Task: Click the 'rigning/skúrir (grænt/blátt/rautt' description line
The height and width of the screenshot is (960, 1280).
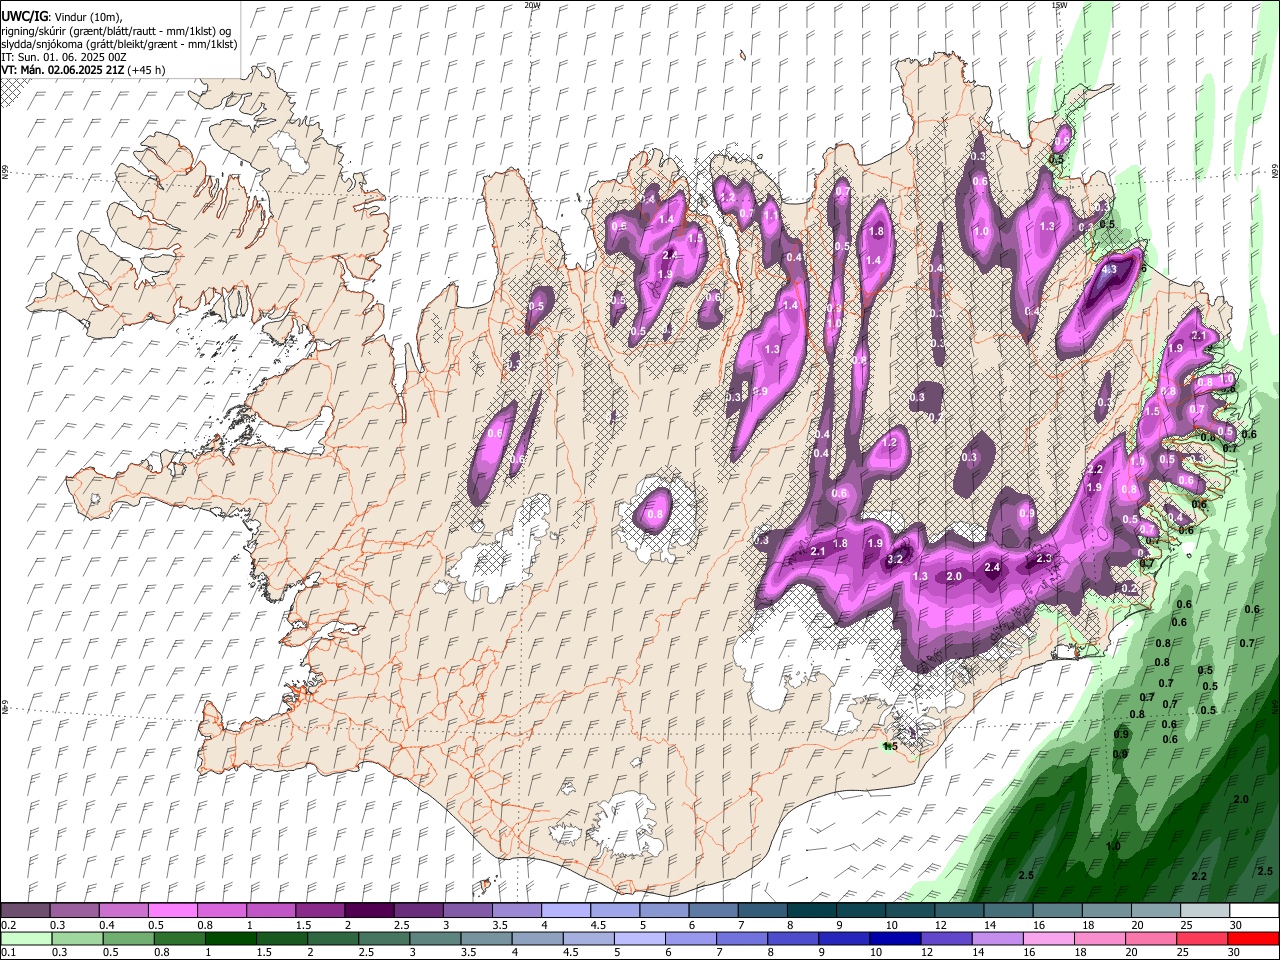Action: (x=117, y=31)
